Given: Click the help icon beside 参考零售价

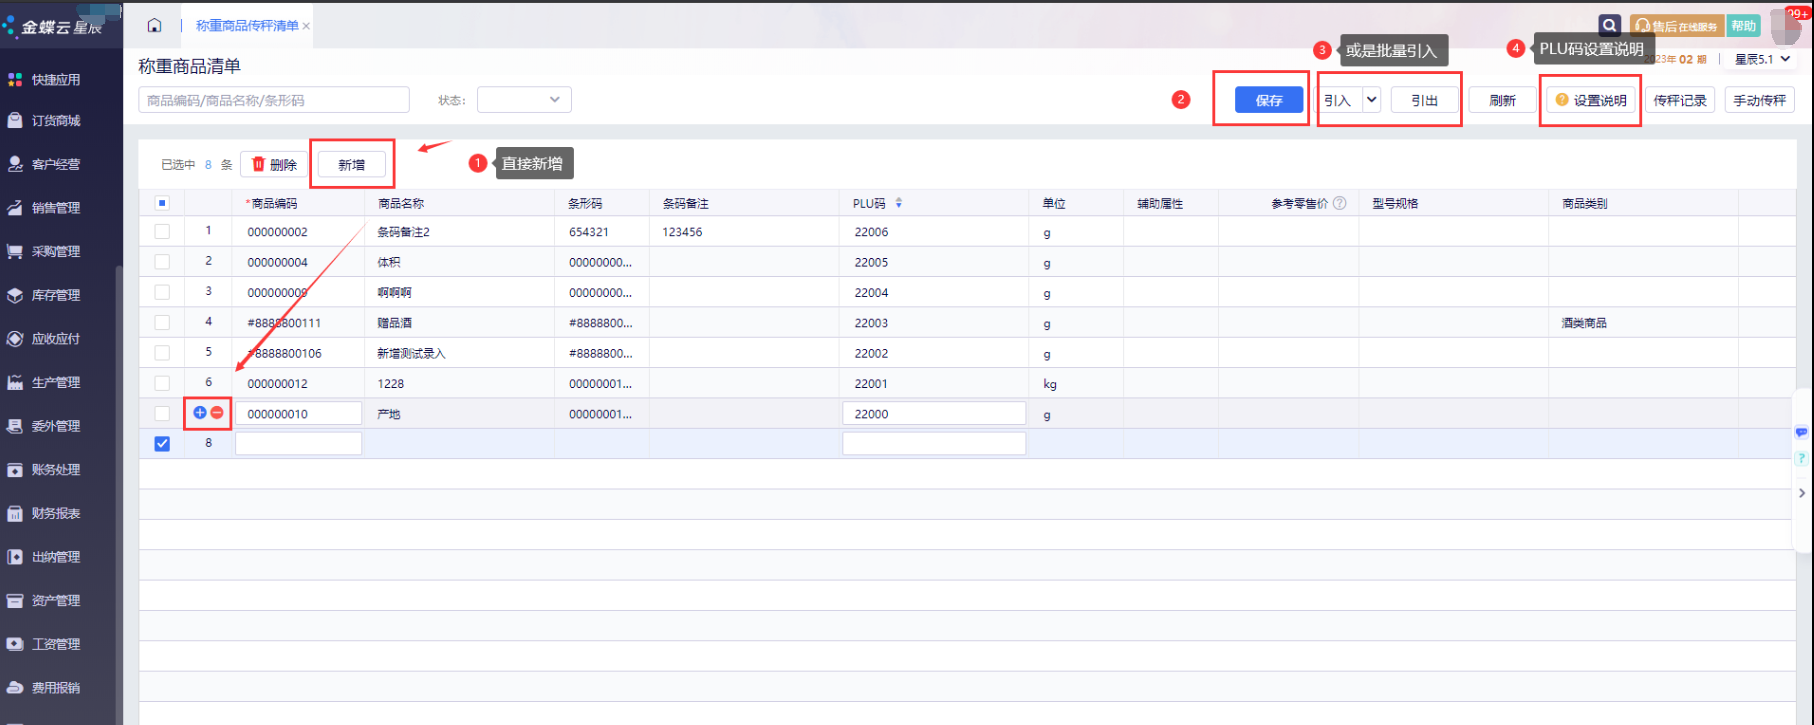Looking at the screenshot, I should pos(1340,203).
